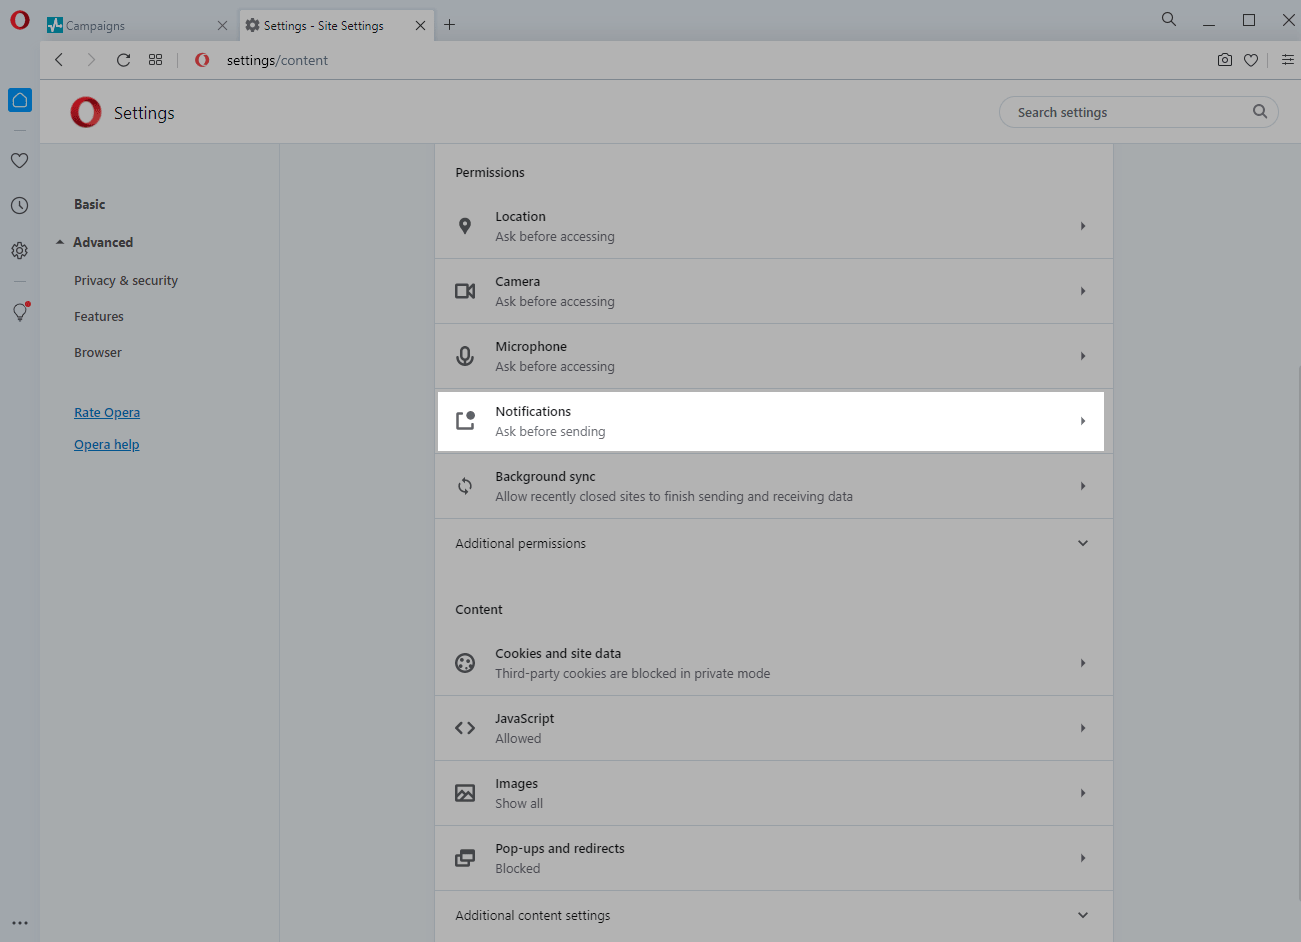Open Speed Dial start page grid icon

[155, 60]
